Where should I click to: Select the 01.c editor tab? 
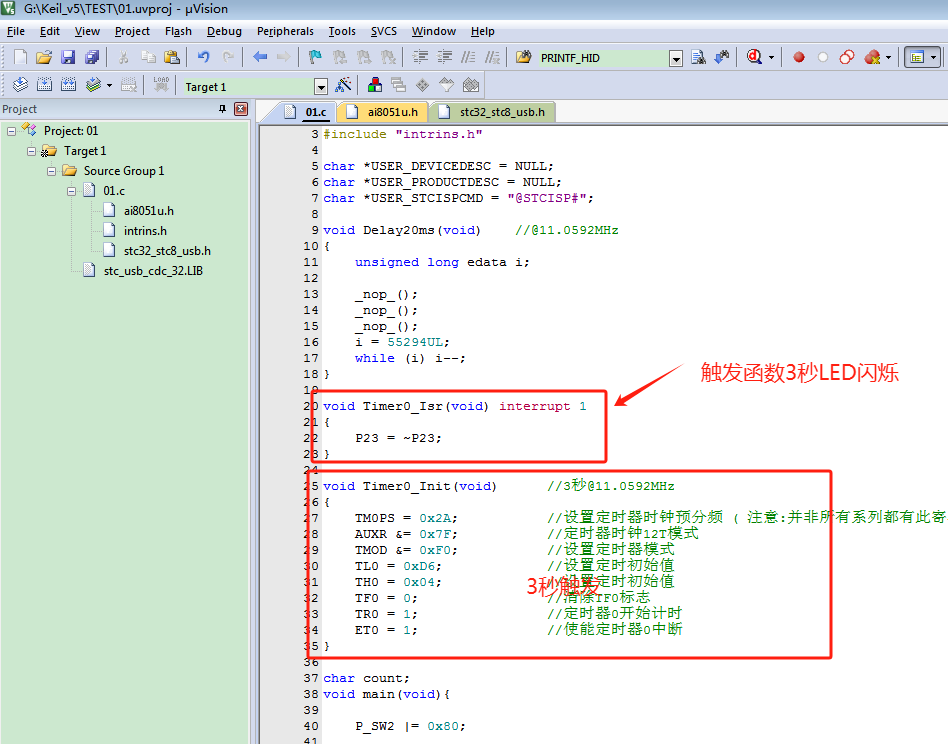pos(307,112)
